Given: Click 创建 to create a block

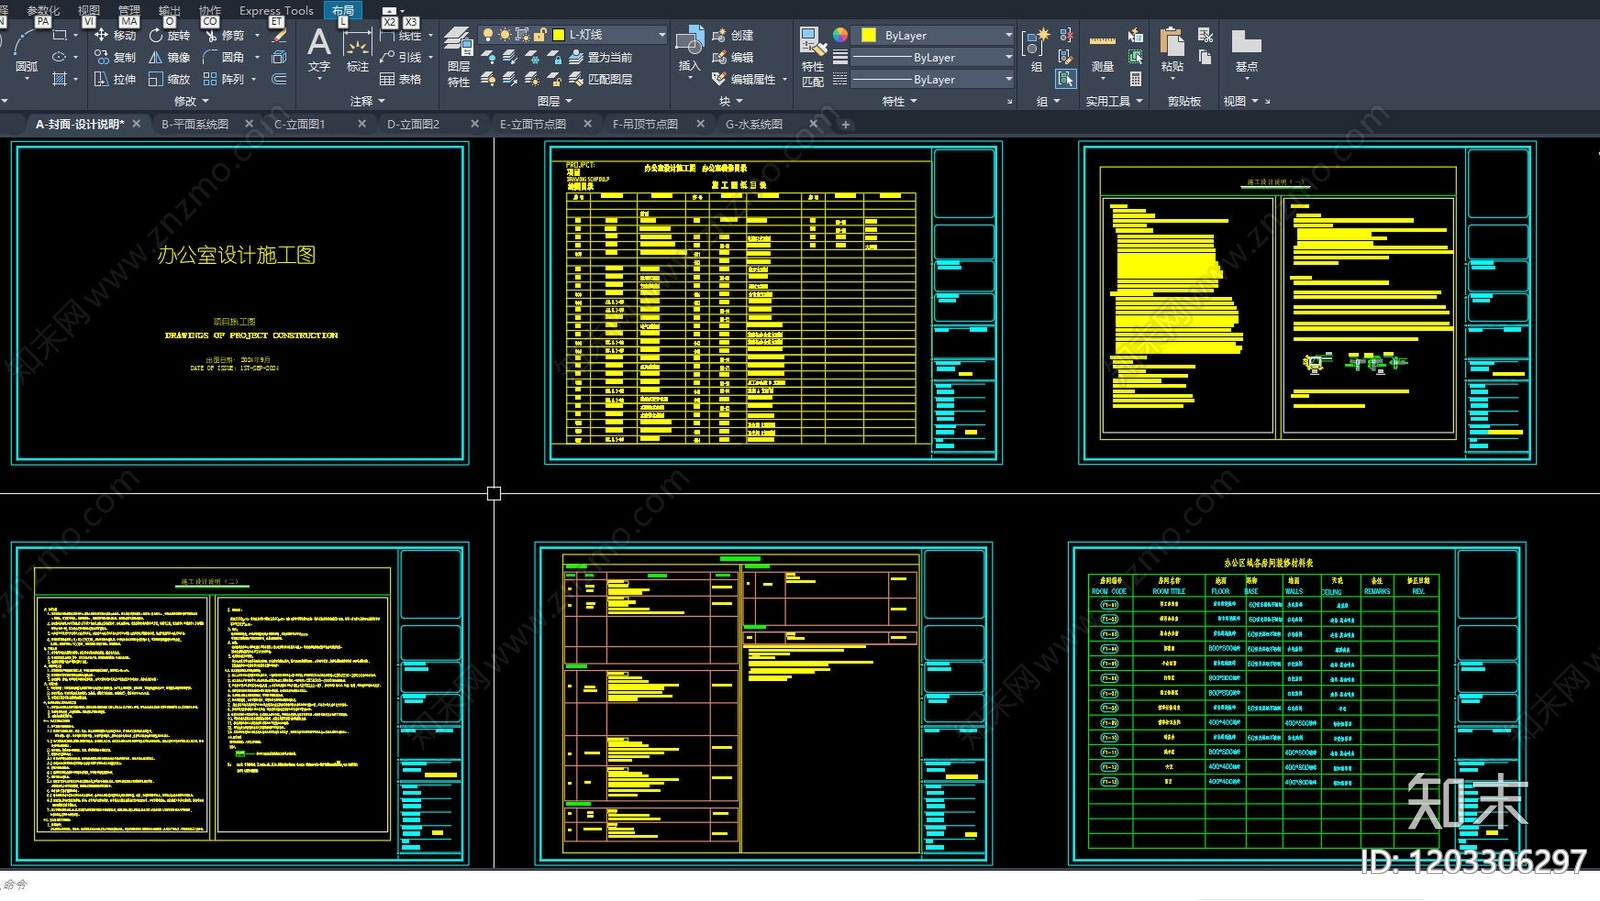Looking at the screenshot, I should (x=733, y=35).
